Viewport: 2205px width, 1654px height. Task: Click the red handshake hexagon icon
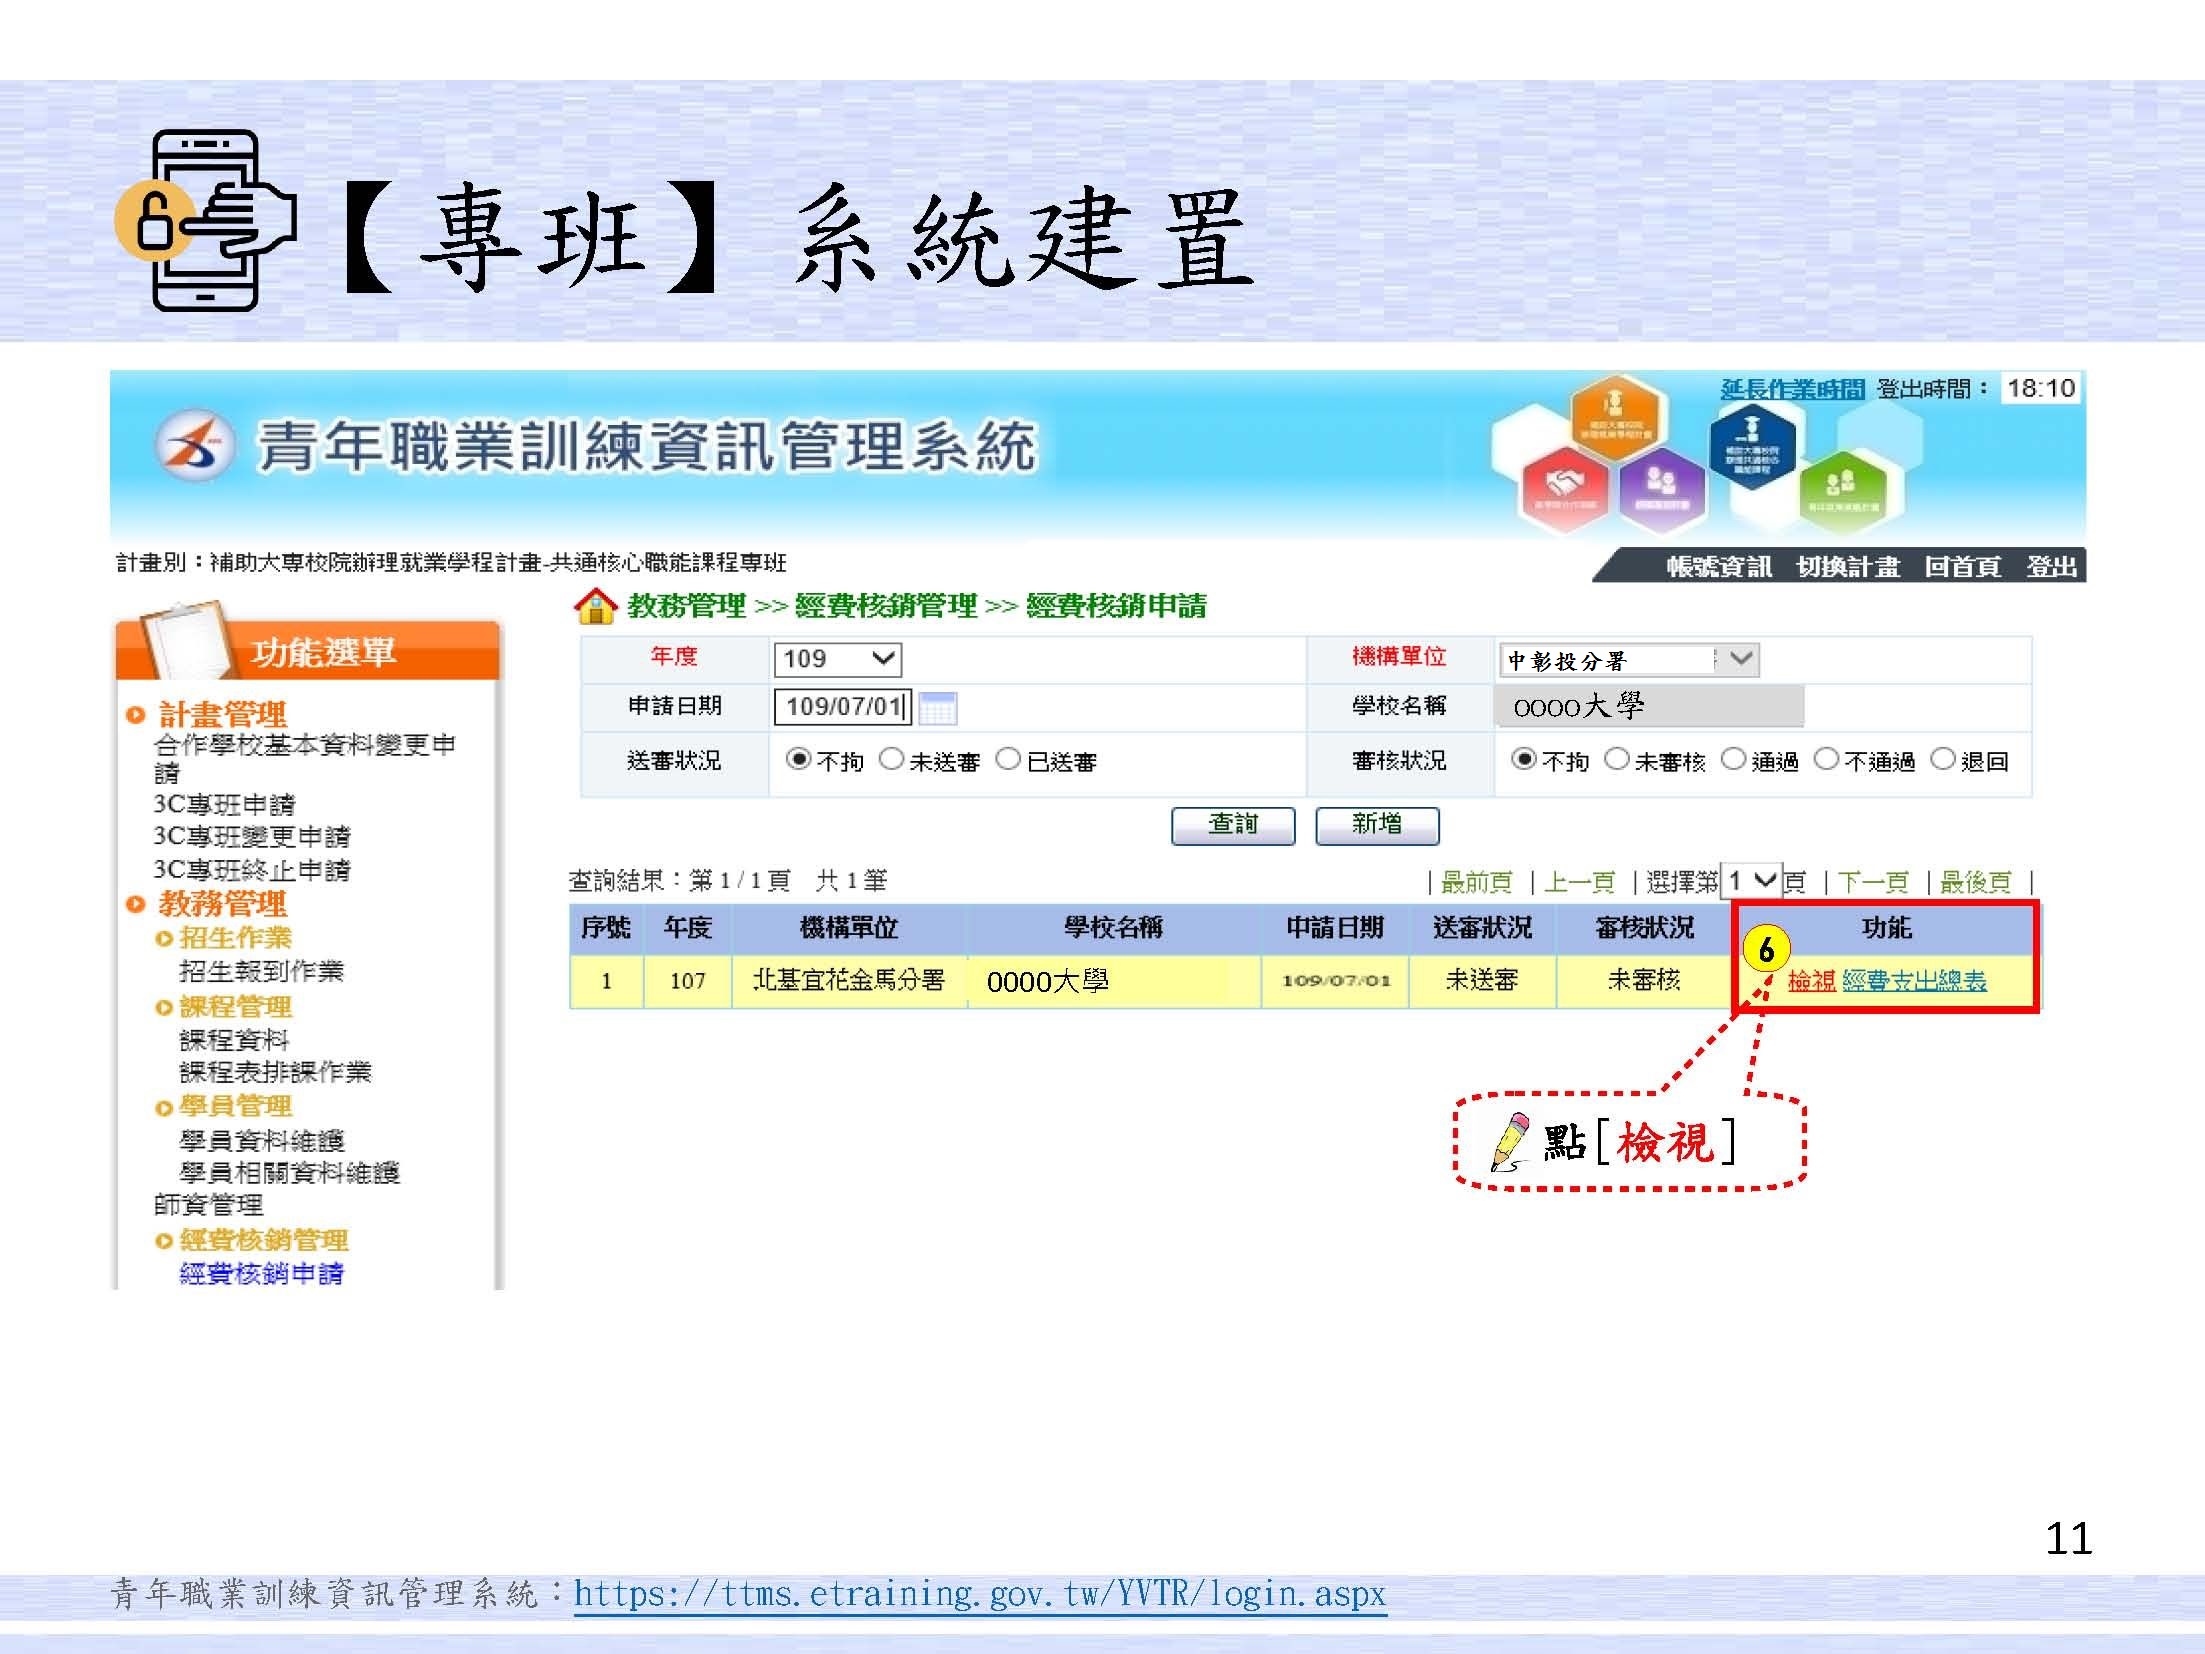(1565, 487)
